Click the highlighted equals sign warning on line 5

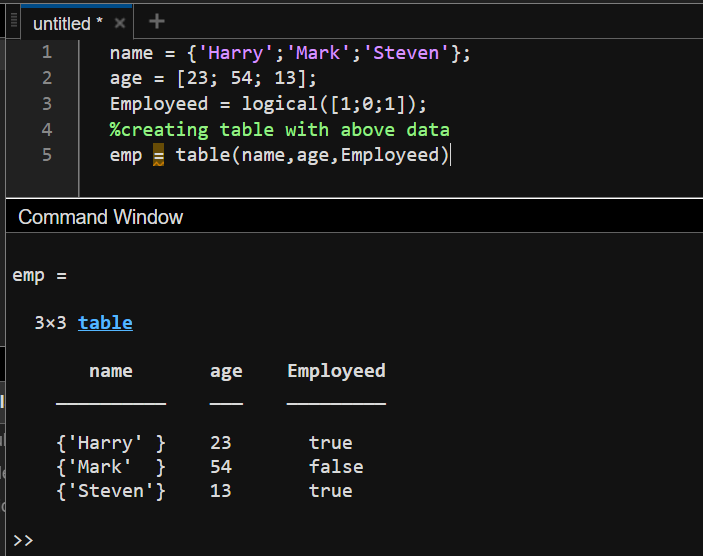coord(158,155)
